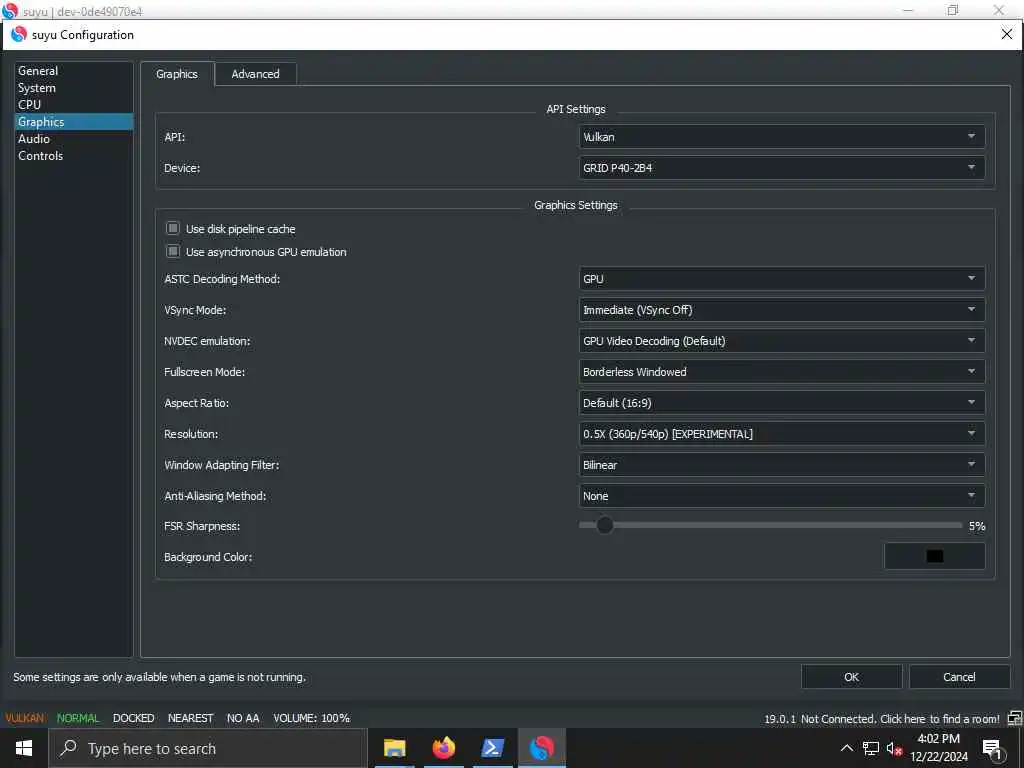Click NEAREST filter status button
Viewport: 1024px width, 768px height.
191,718
